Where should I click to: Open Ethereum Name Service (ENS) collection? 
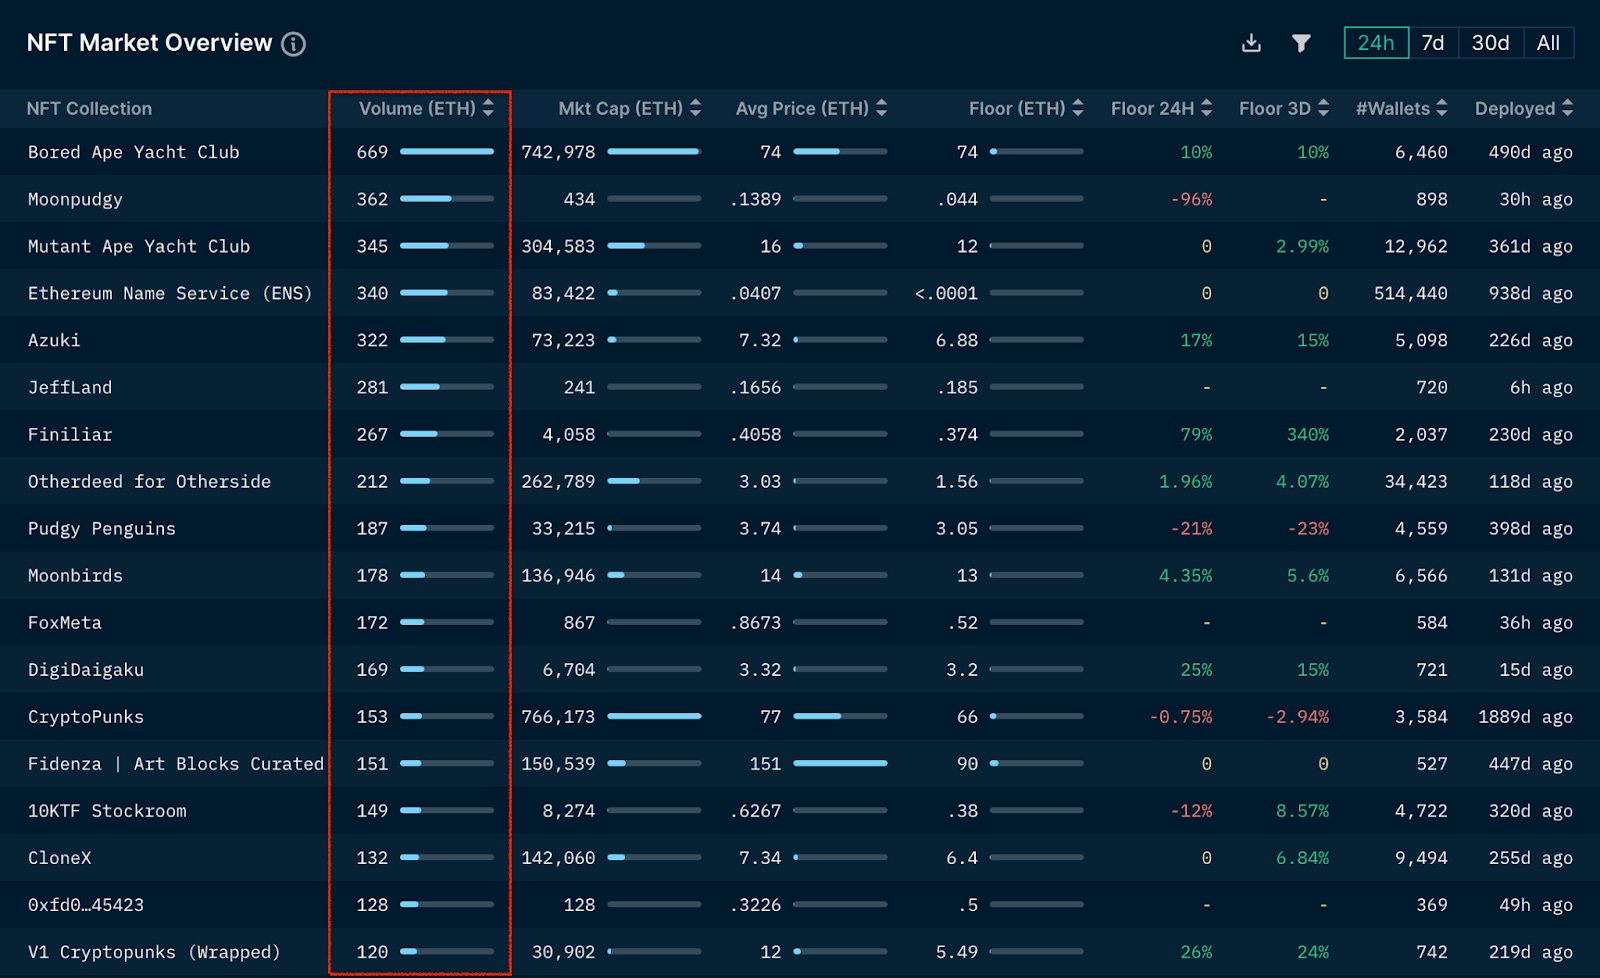pyautogui.click(x=170, y=293)
